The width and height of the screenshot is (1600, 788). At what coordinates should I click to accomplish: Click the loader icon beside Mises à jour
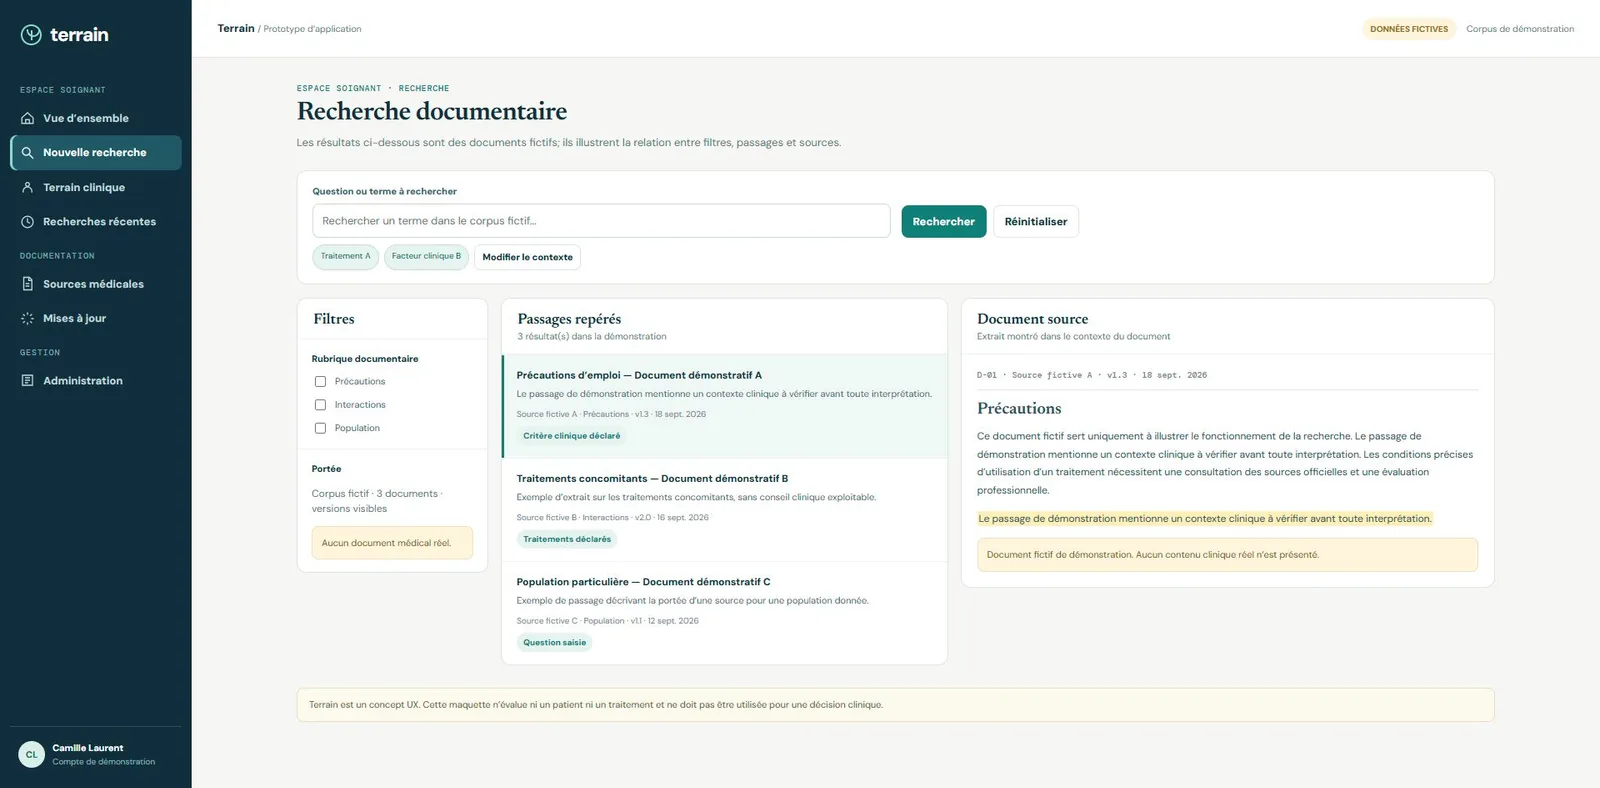pyautogui.click(x=28, y=318)
